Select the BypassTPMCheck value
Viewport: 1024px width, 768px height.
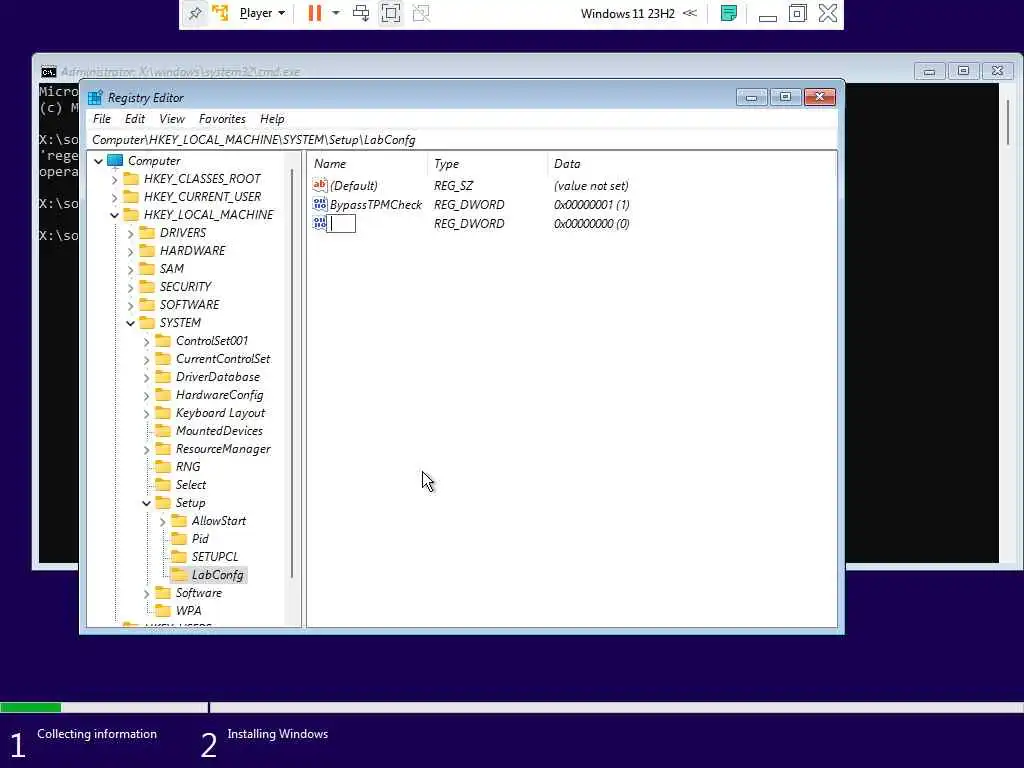[376, 204]
